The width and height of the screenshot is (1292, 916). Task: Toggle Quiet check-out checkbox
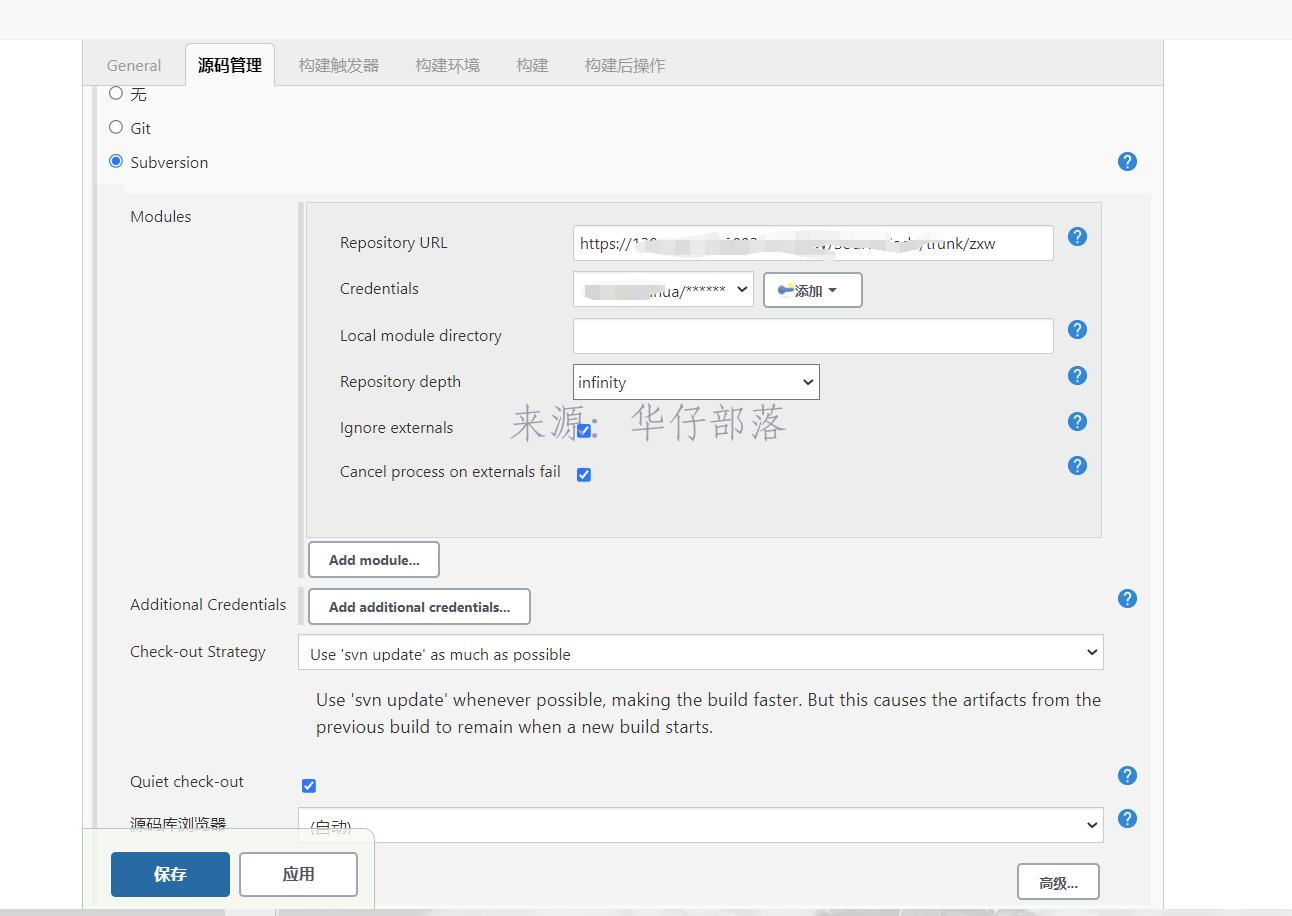pos(309,786)
